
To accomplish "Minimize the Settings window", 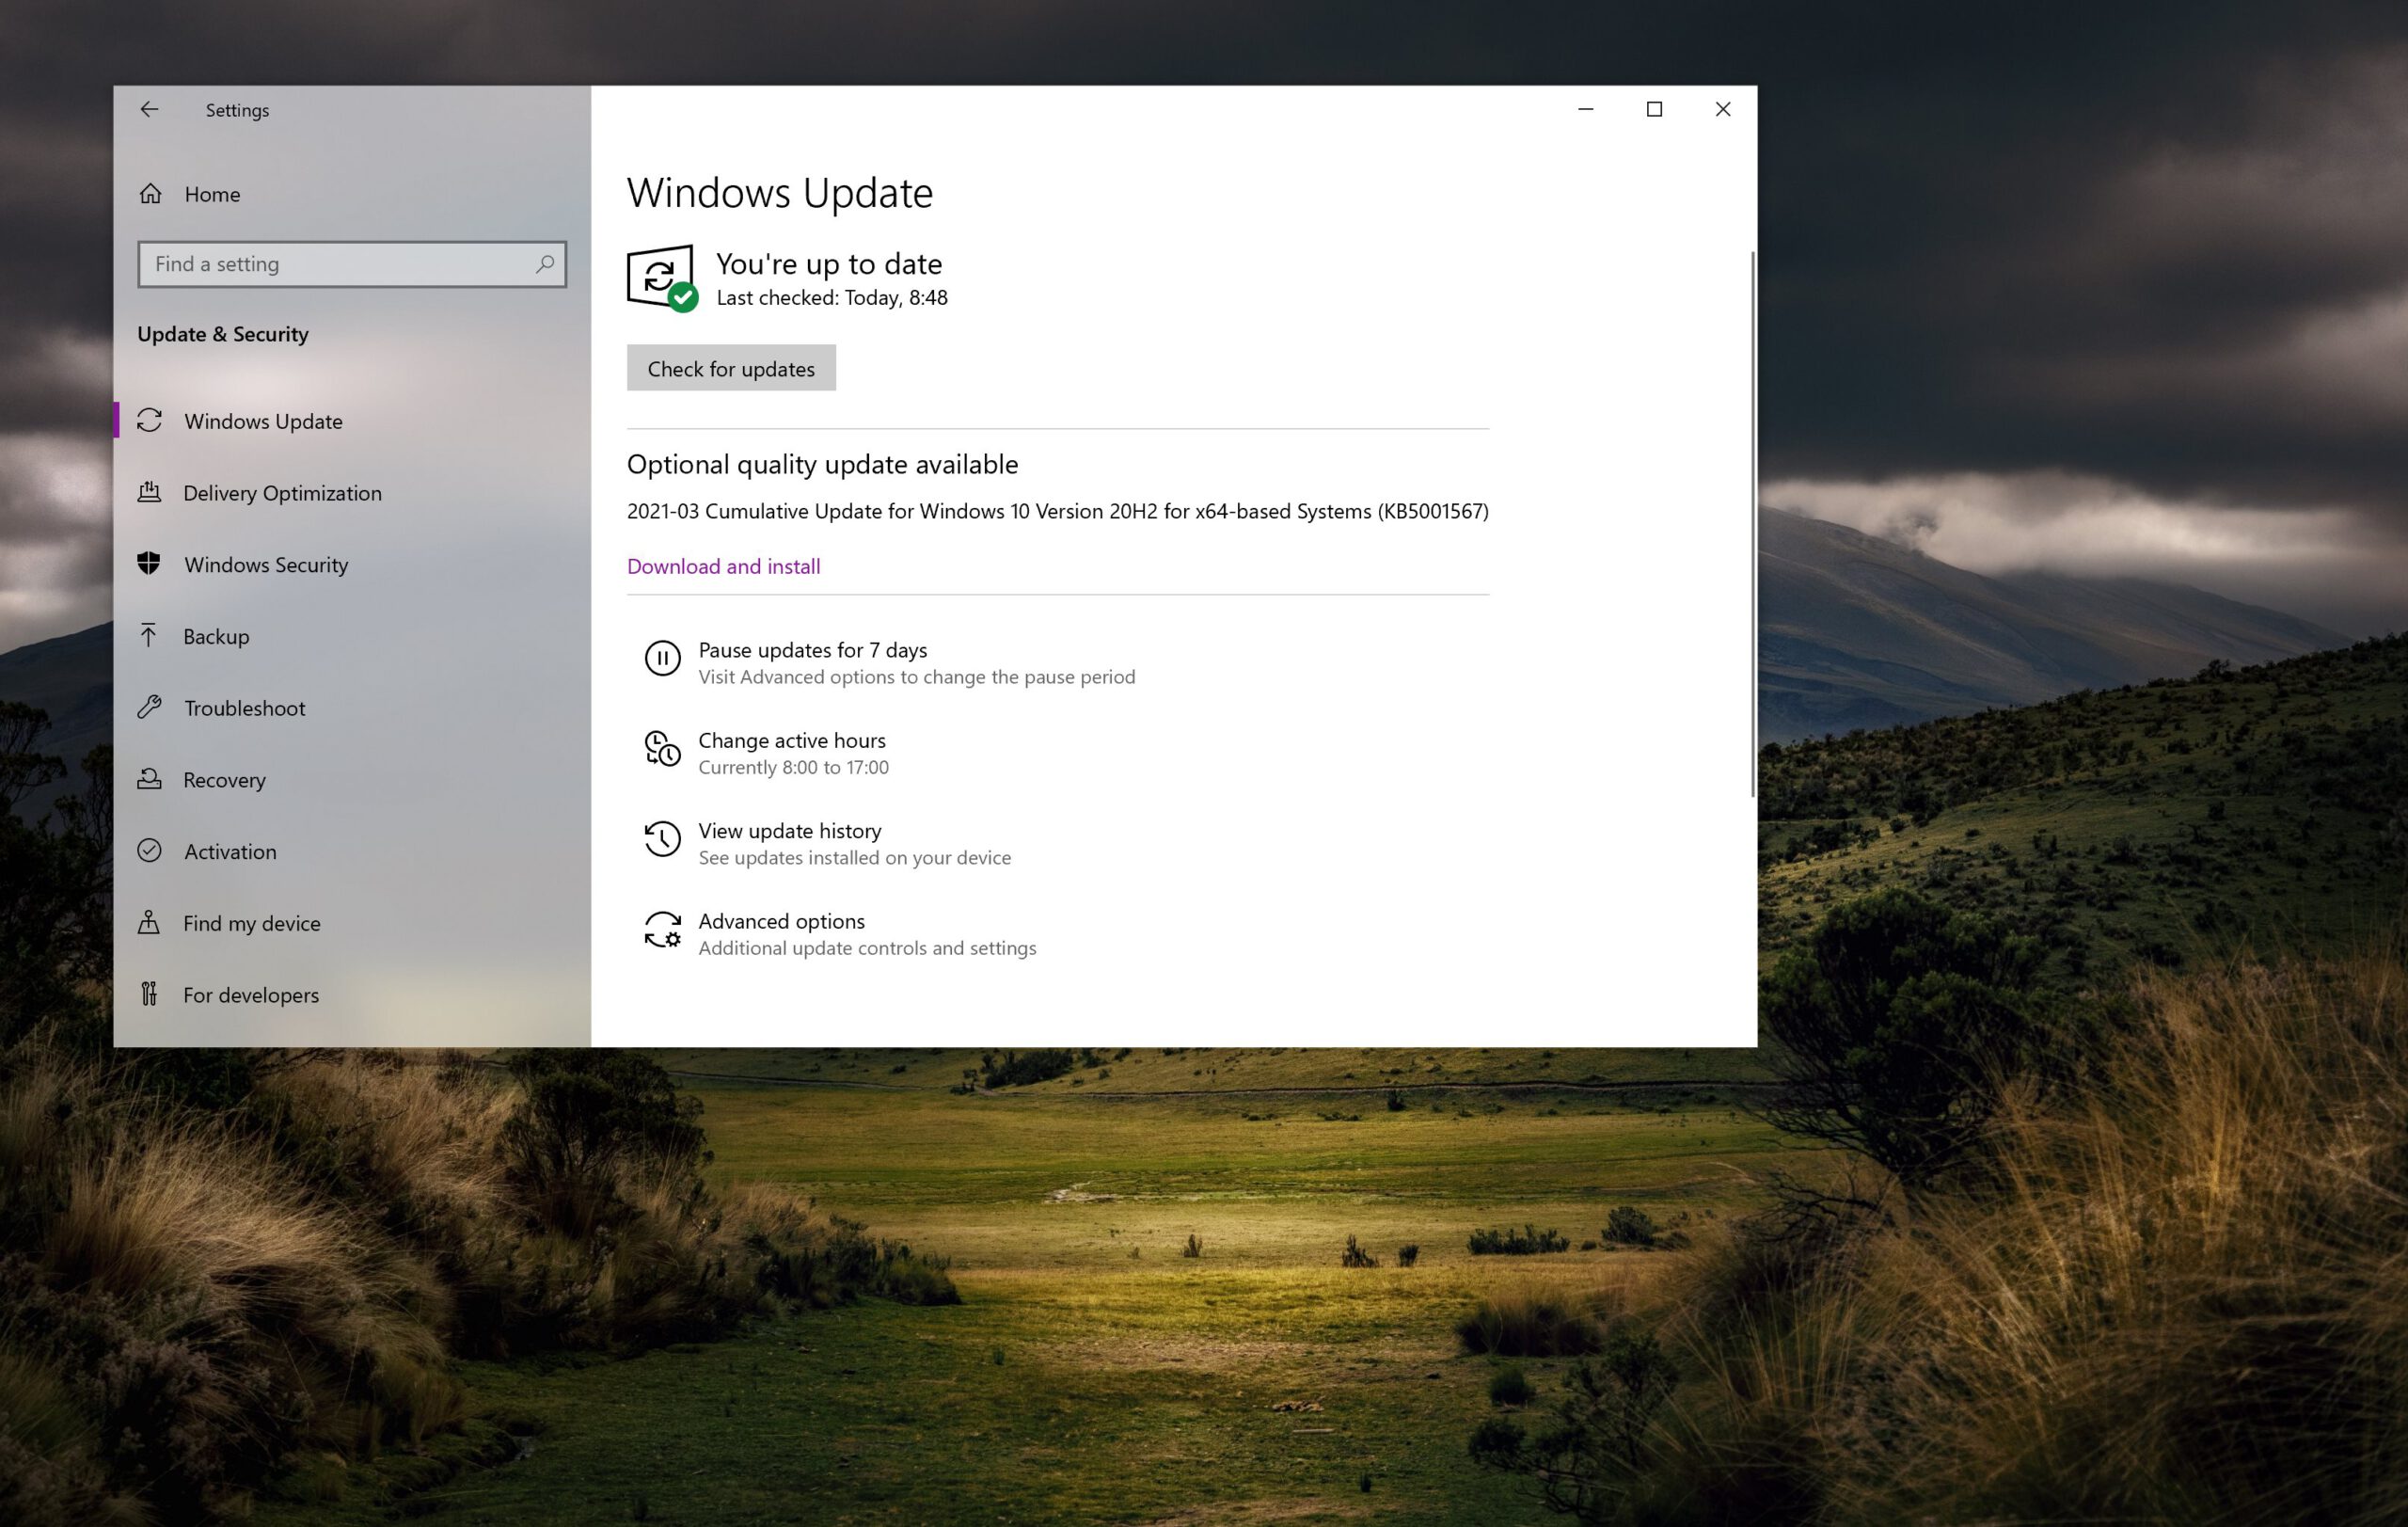I will coord(1586,109).
